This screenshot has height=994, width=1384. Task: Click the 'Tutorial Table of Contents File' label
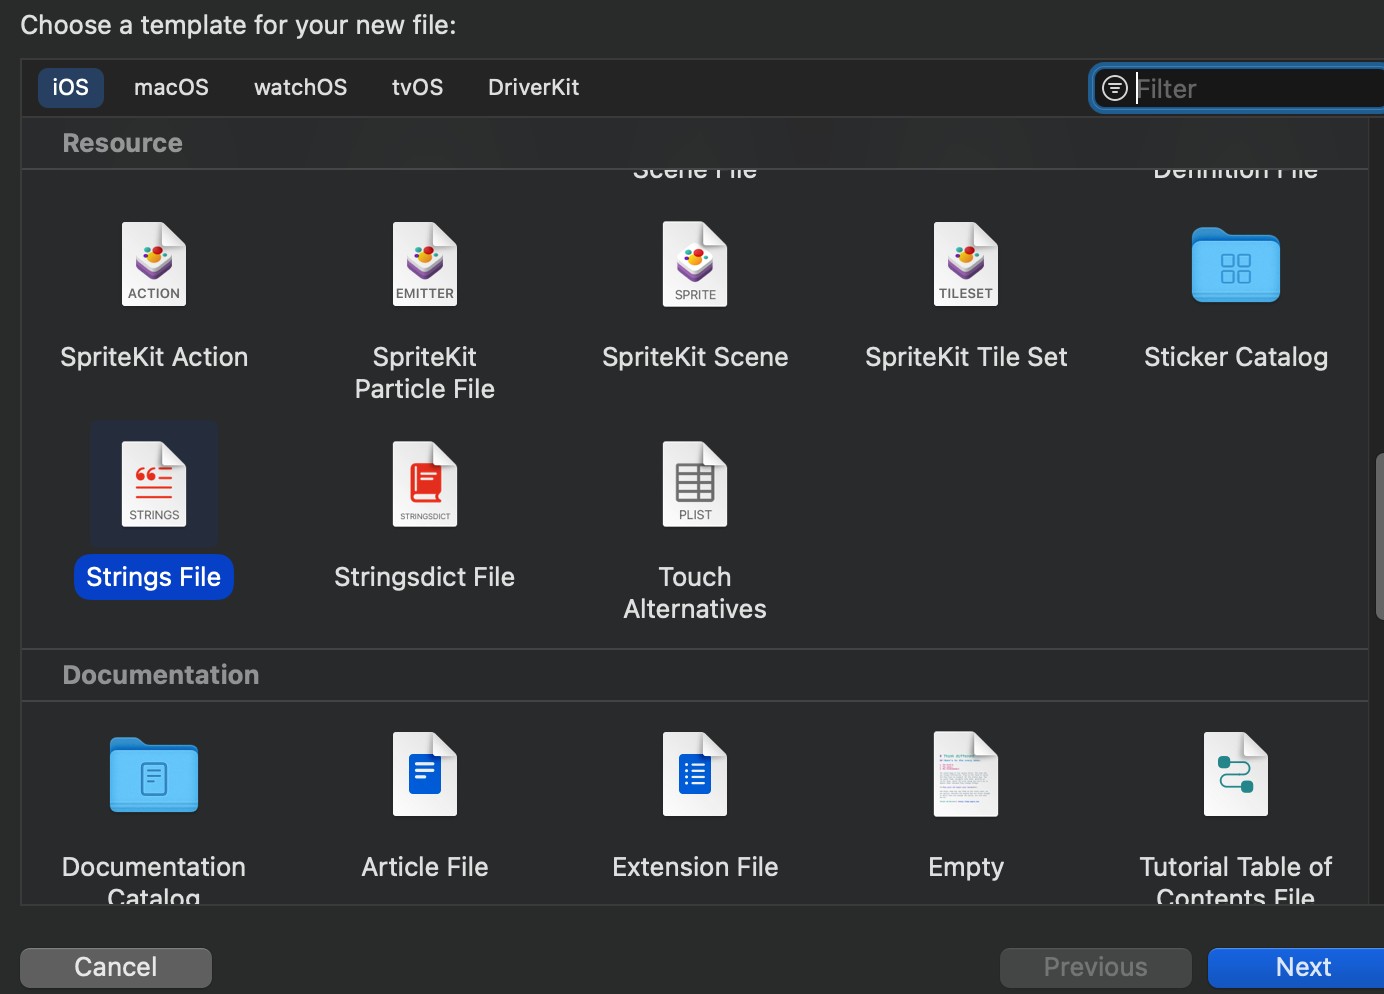coord(1236,879)
